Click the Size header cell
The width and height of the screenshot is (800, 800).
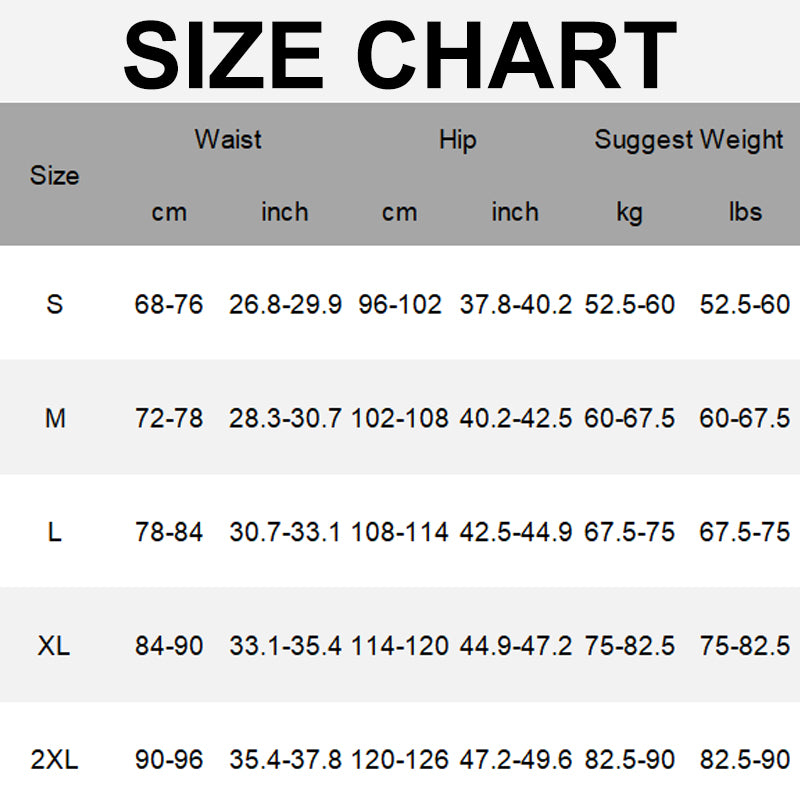coord(54,176)
